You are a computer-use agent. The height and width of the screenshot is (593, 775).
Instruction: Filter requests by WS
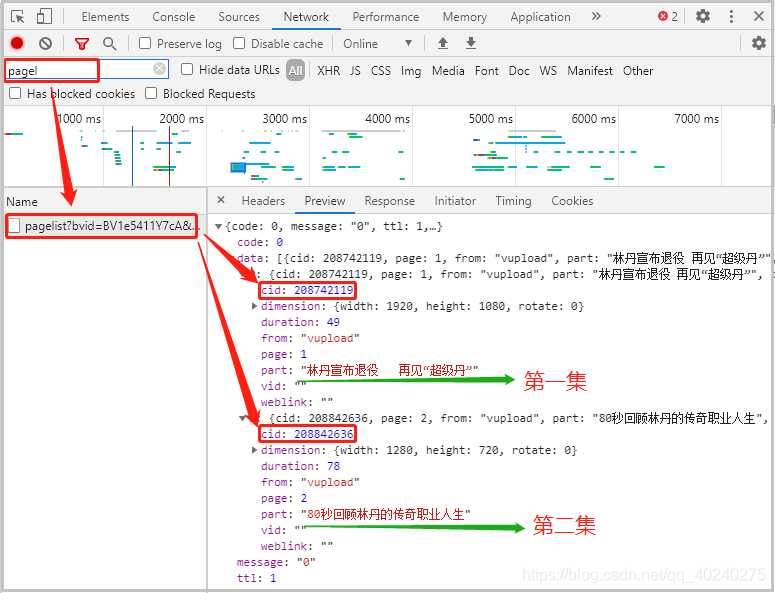tap(548, 71)
